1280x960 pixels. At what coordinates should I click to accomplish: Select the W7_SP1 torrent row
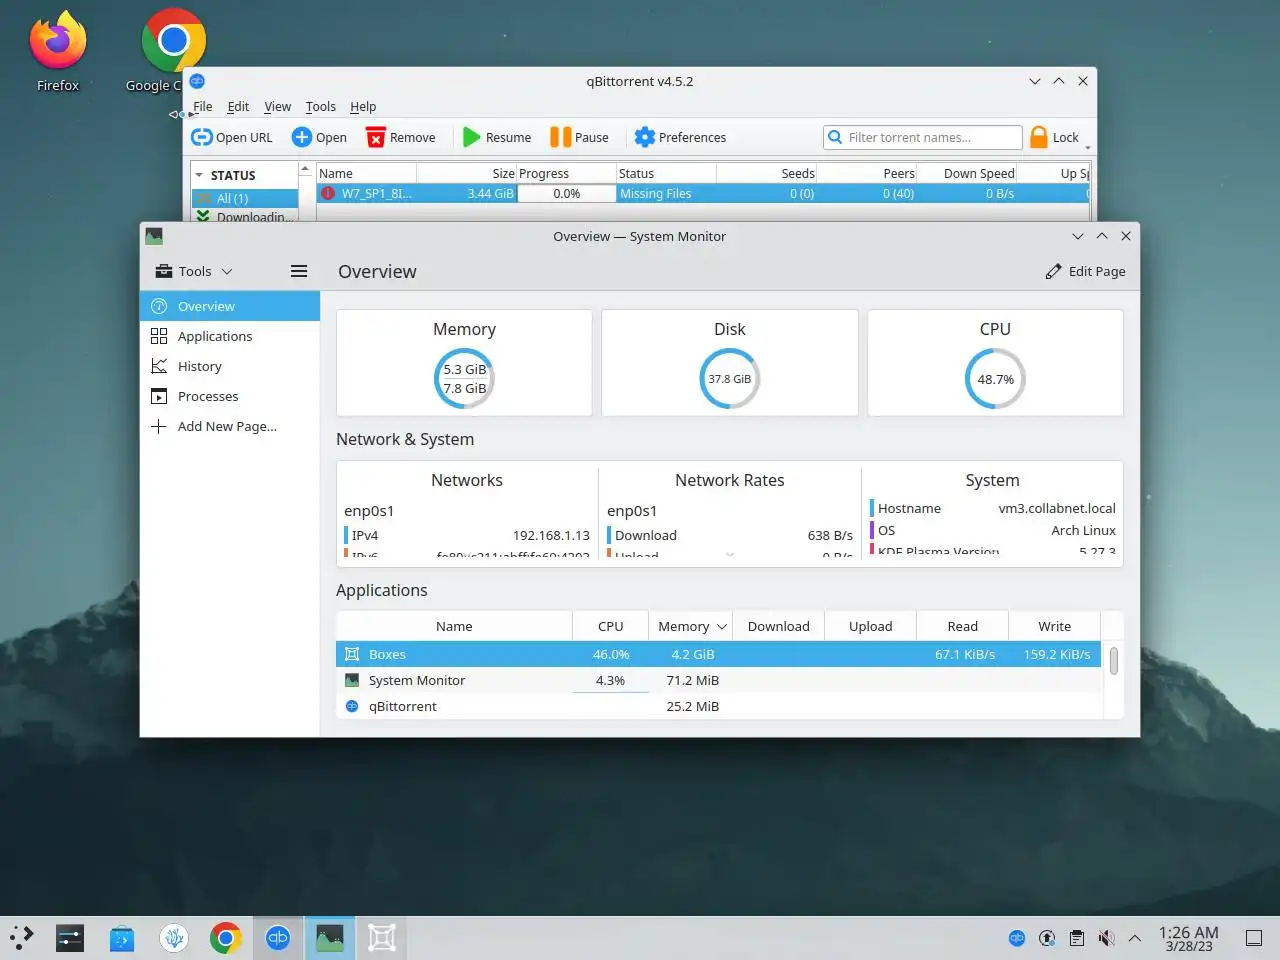coord(703,194)
